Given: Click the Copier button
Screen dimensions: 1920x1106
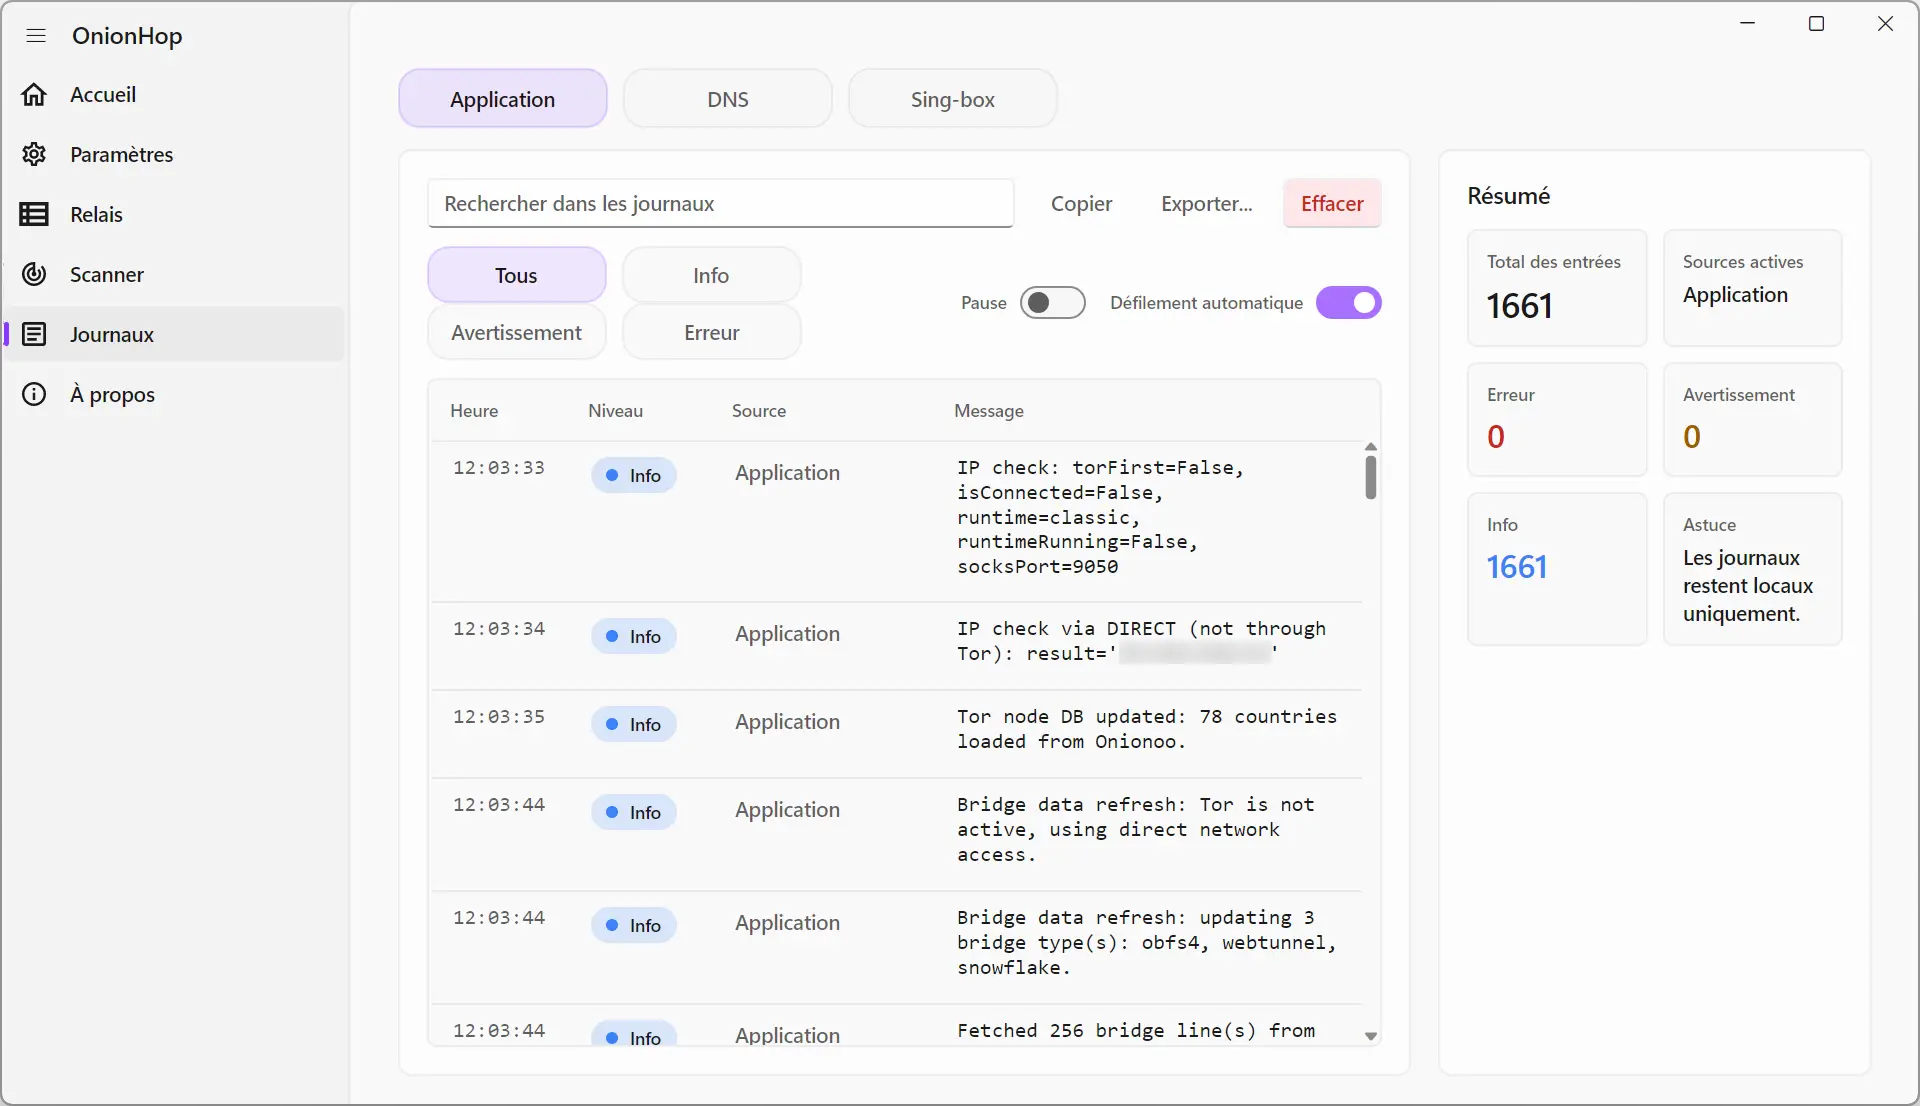Looking at the screenshot, I should pos(1081,204).
